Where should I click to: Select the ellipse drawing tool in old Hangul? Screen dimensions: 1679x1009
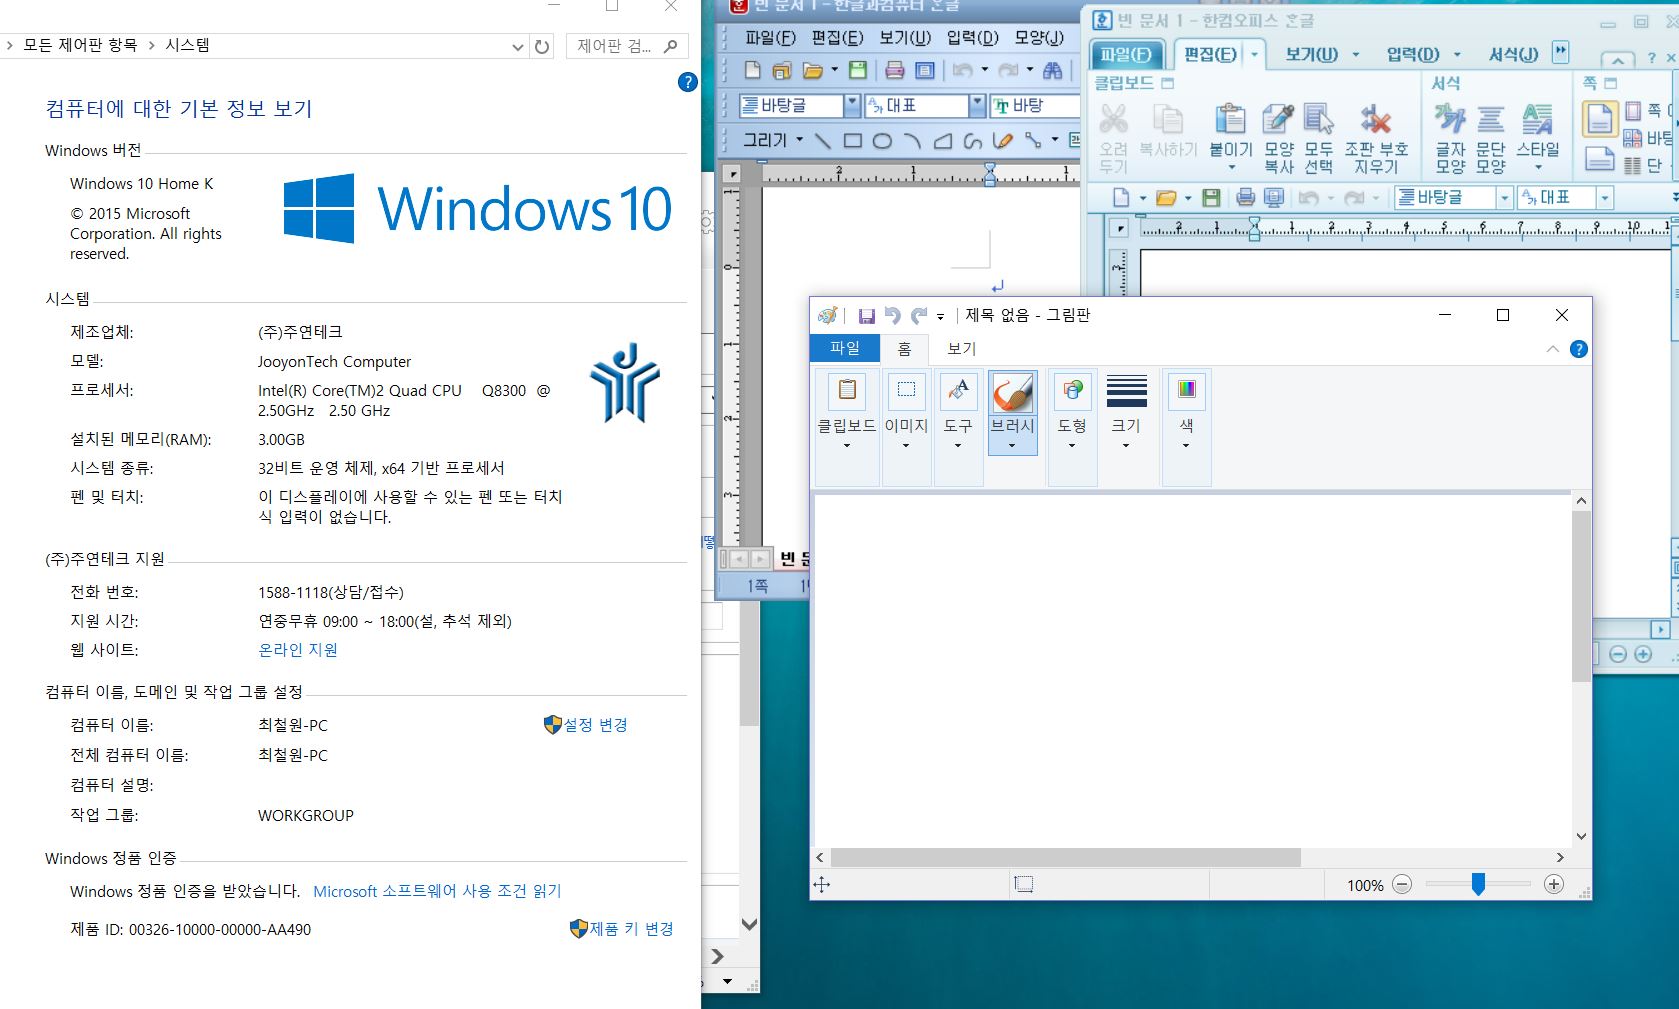882,141
